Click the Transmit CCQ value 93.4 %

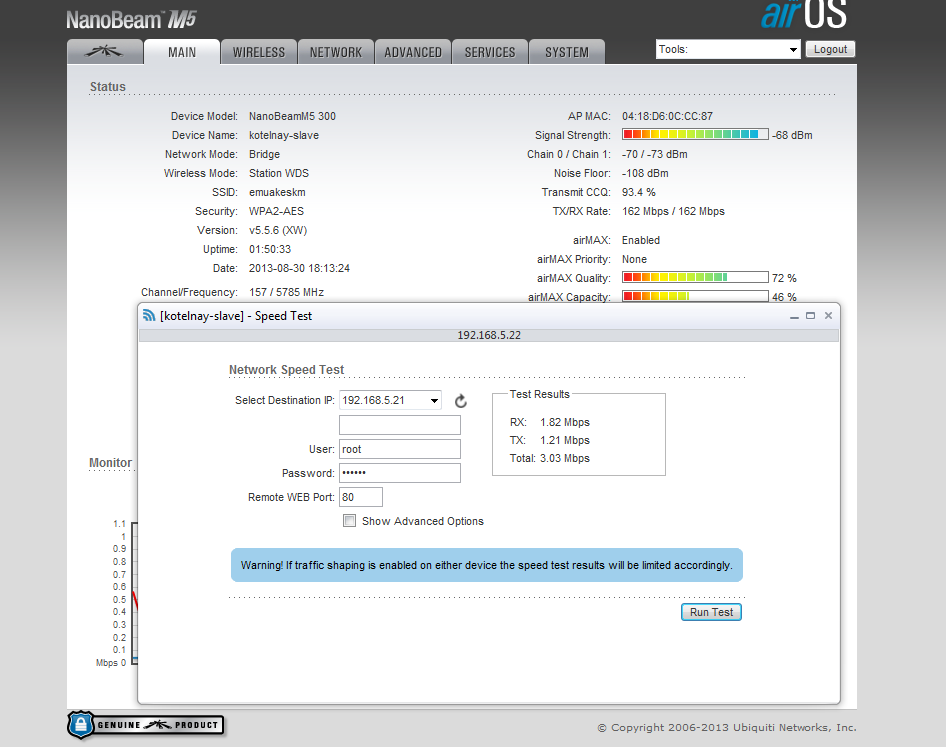coord(639,192)
